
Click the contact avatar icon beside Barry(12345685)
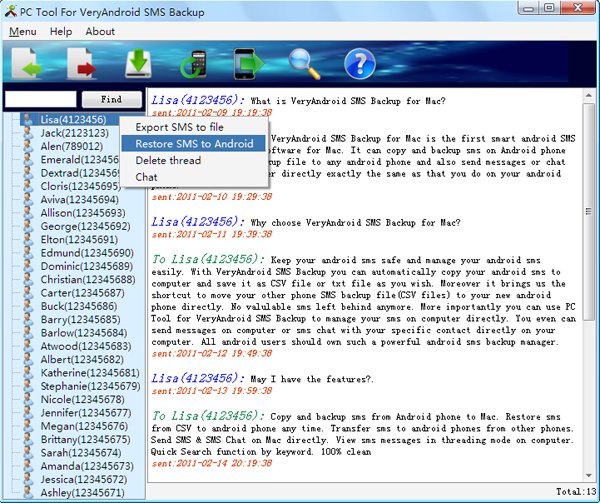[28, 319]
